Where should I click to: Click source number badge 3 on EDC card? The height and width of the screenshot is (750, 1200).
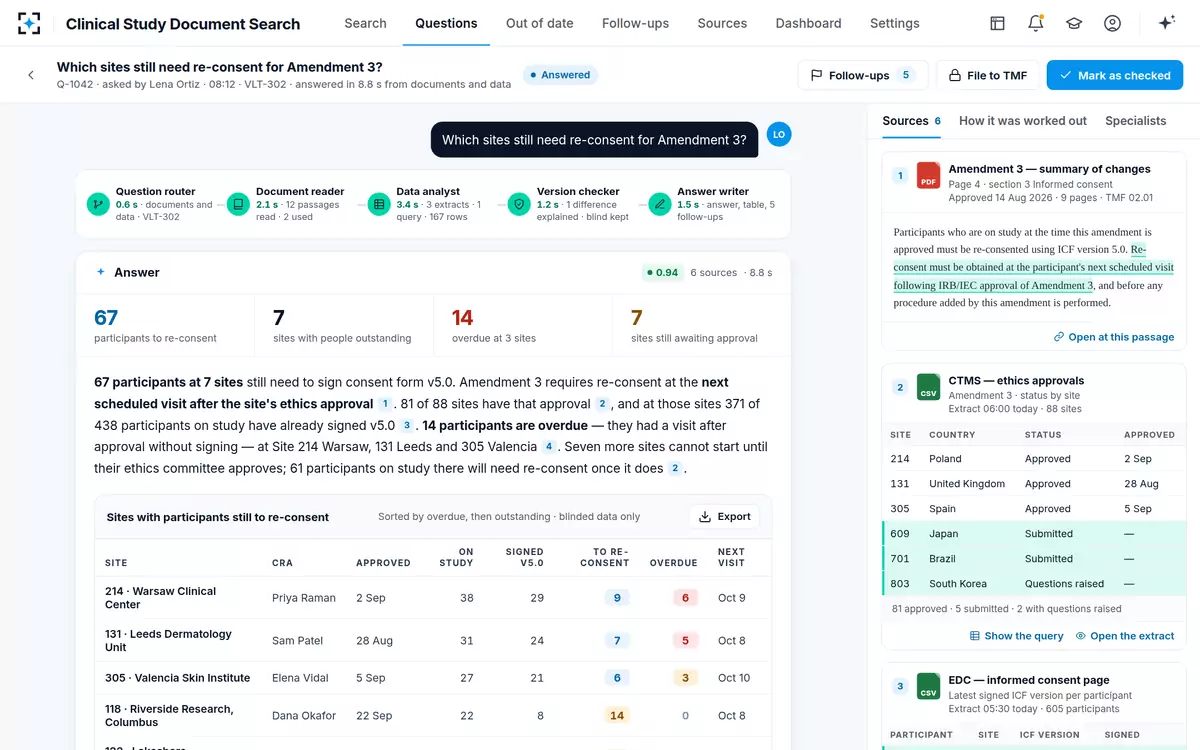900,686
